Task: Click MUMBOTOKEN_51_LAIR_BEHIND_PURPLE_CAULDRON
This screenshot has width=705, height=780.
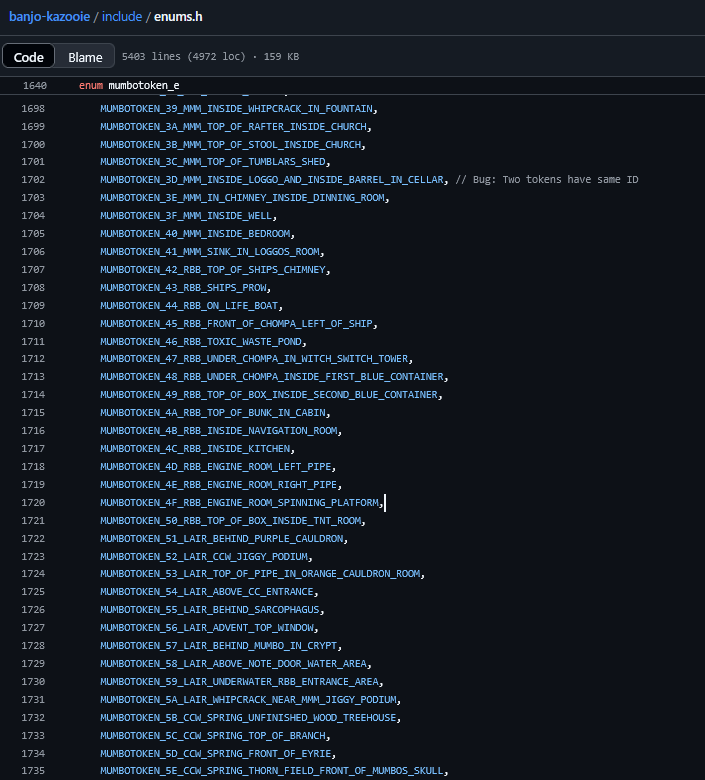Action: [222, 539]
